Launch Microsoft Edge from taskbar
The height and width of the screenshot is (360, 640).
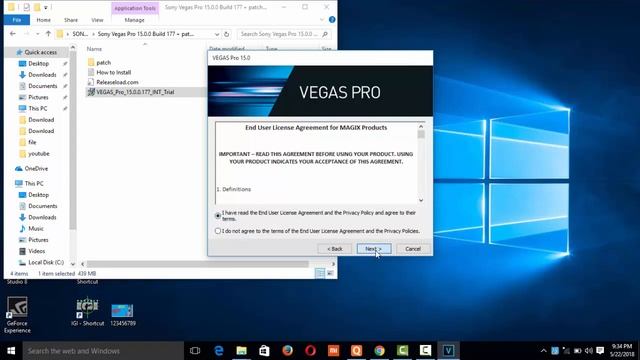219,351
